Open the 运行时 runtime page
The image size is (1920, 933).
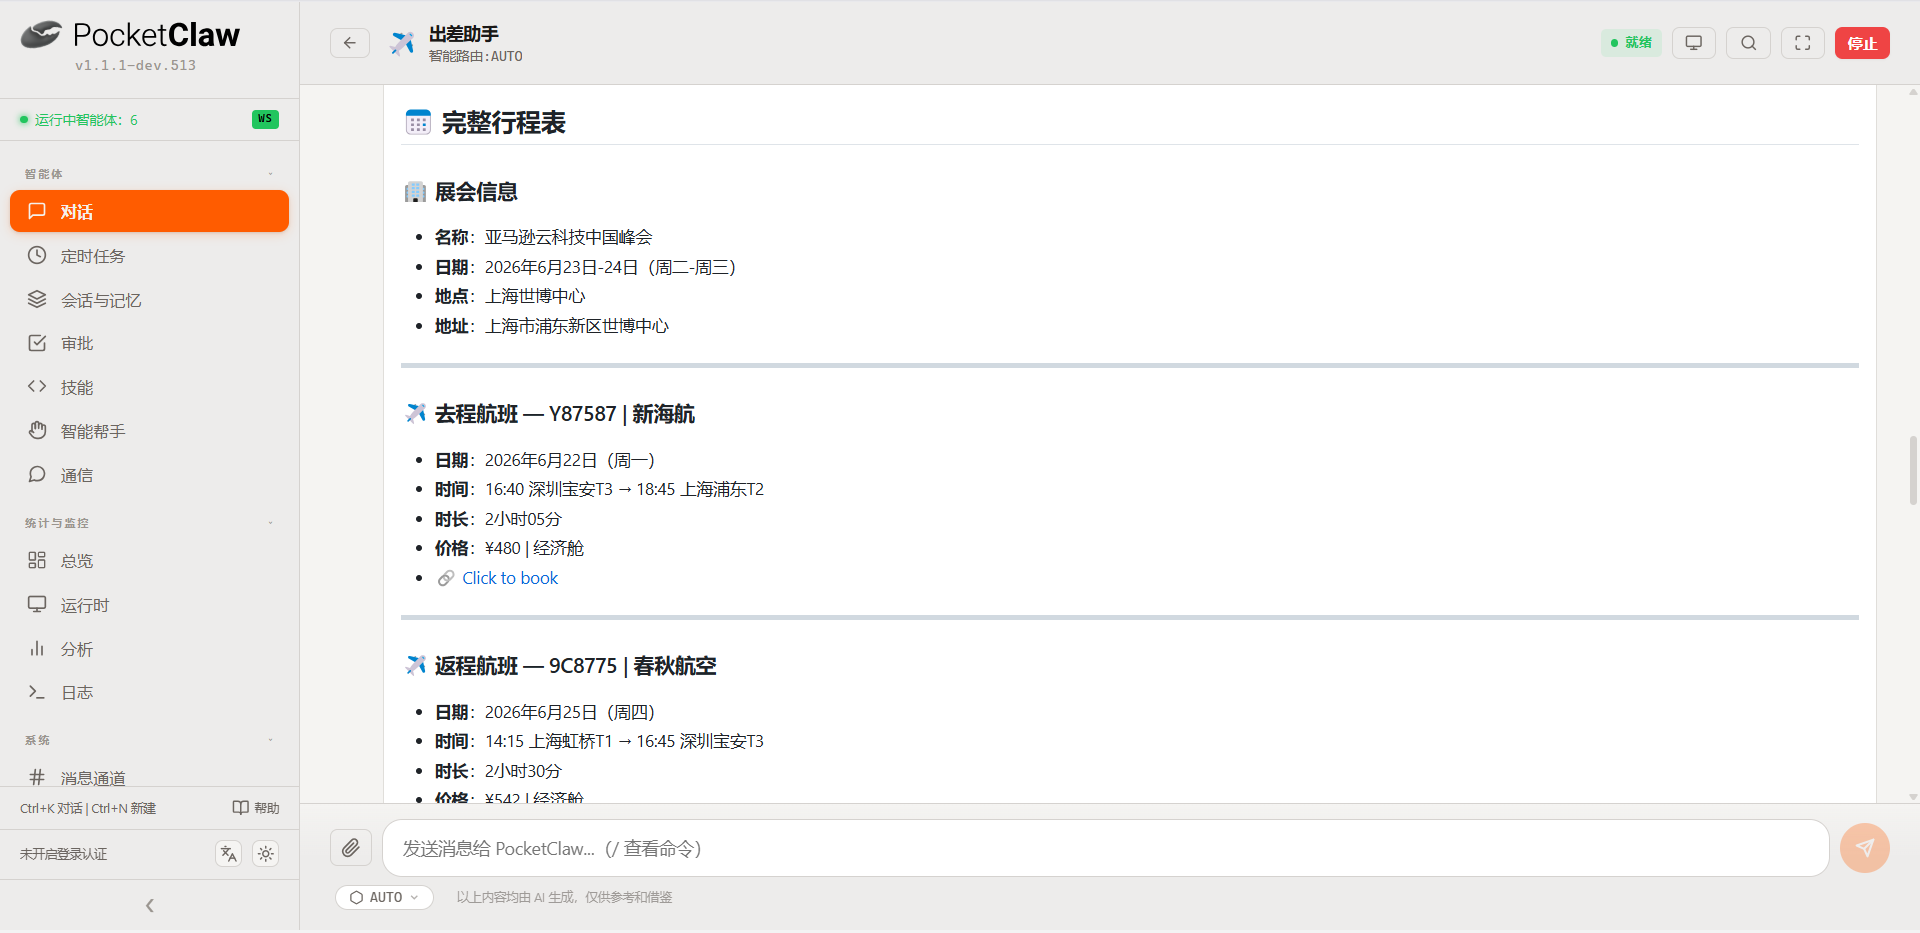tap(150, 605)
